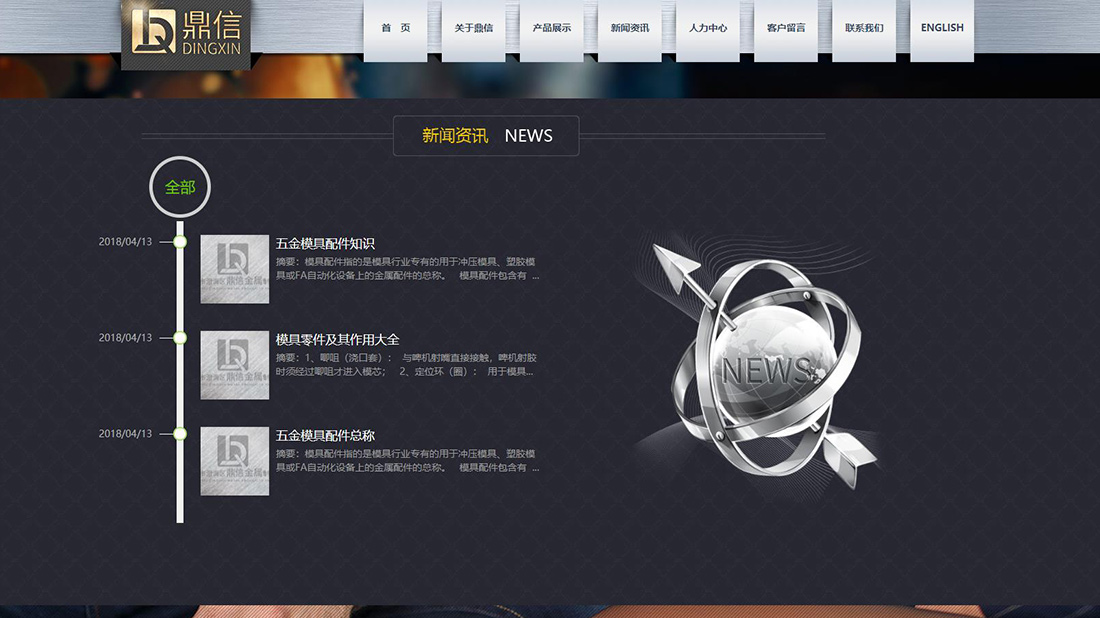Viewport: 1100px width, 618px height.
Task: Click the 鼎信 DINGXIN company logo
Action: point(185,30)
